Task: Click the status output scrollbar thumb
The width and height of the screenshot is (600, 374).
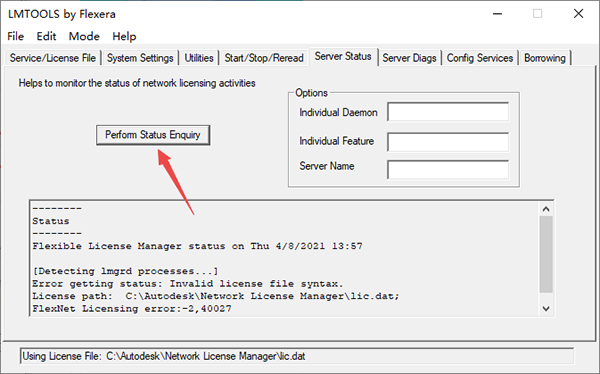Action: 546,254
